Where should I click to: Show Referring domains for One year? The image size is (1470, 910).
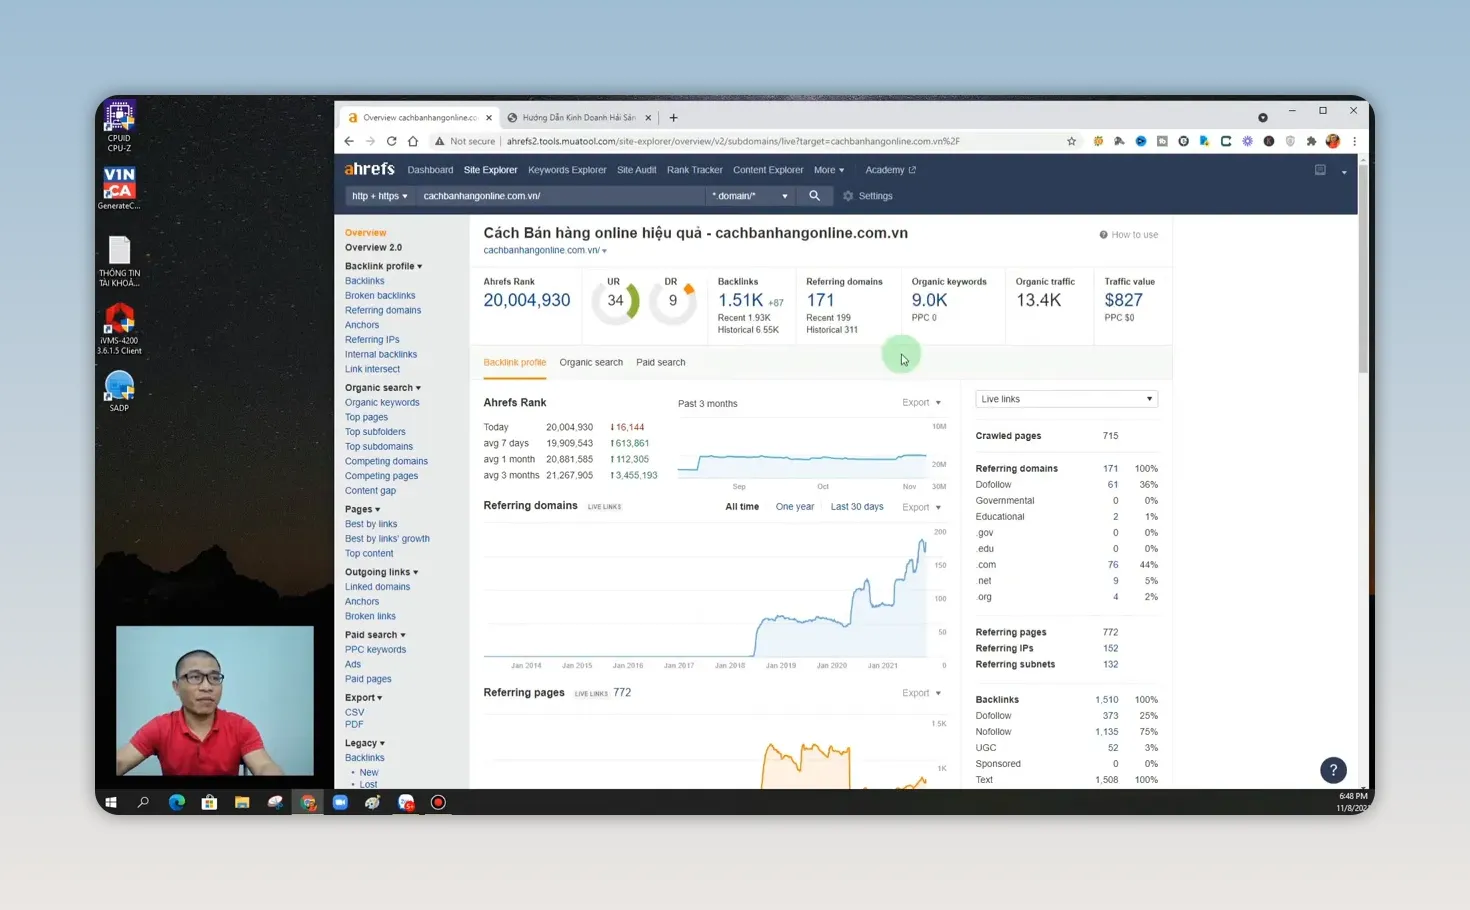click(794, 507)
